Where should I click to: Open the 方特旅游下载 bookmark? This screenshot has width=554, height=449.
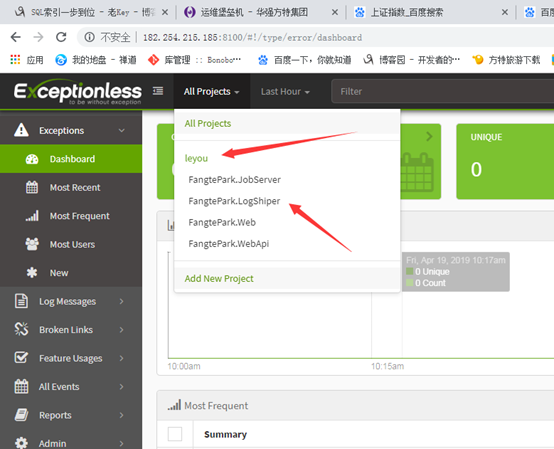(x=506, y=60)
